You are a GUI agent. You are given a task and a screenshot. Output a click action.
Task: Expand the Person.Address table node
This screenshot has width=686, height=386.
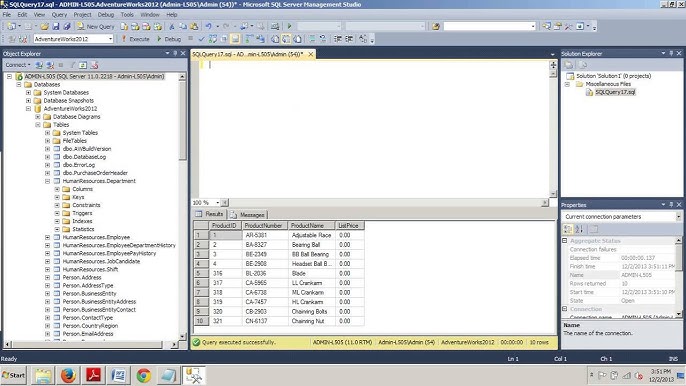click(x=47, y=277)
